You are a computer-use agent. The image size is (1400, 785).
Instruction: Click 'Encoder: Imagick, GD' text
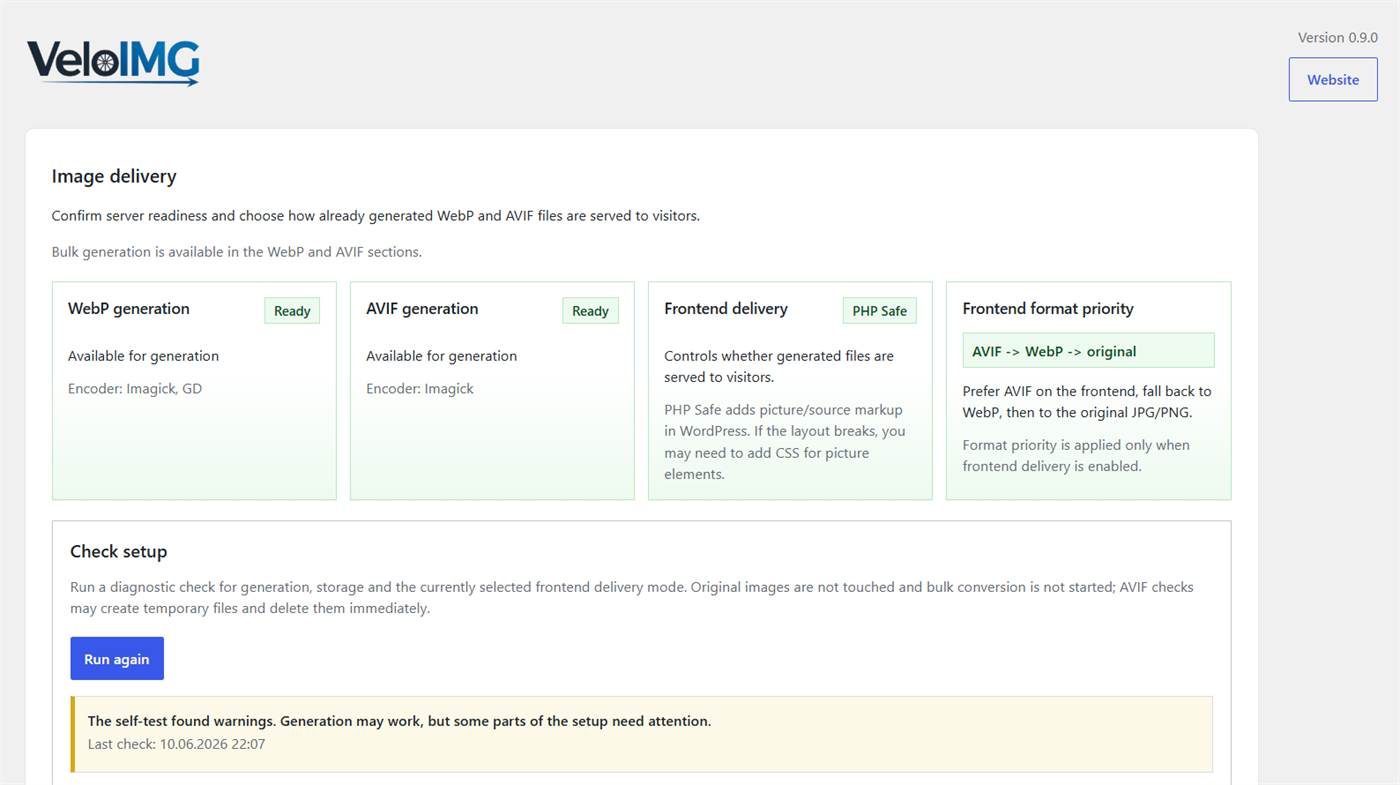[x=135, y=388]
